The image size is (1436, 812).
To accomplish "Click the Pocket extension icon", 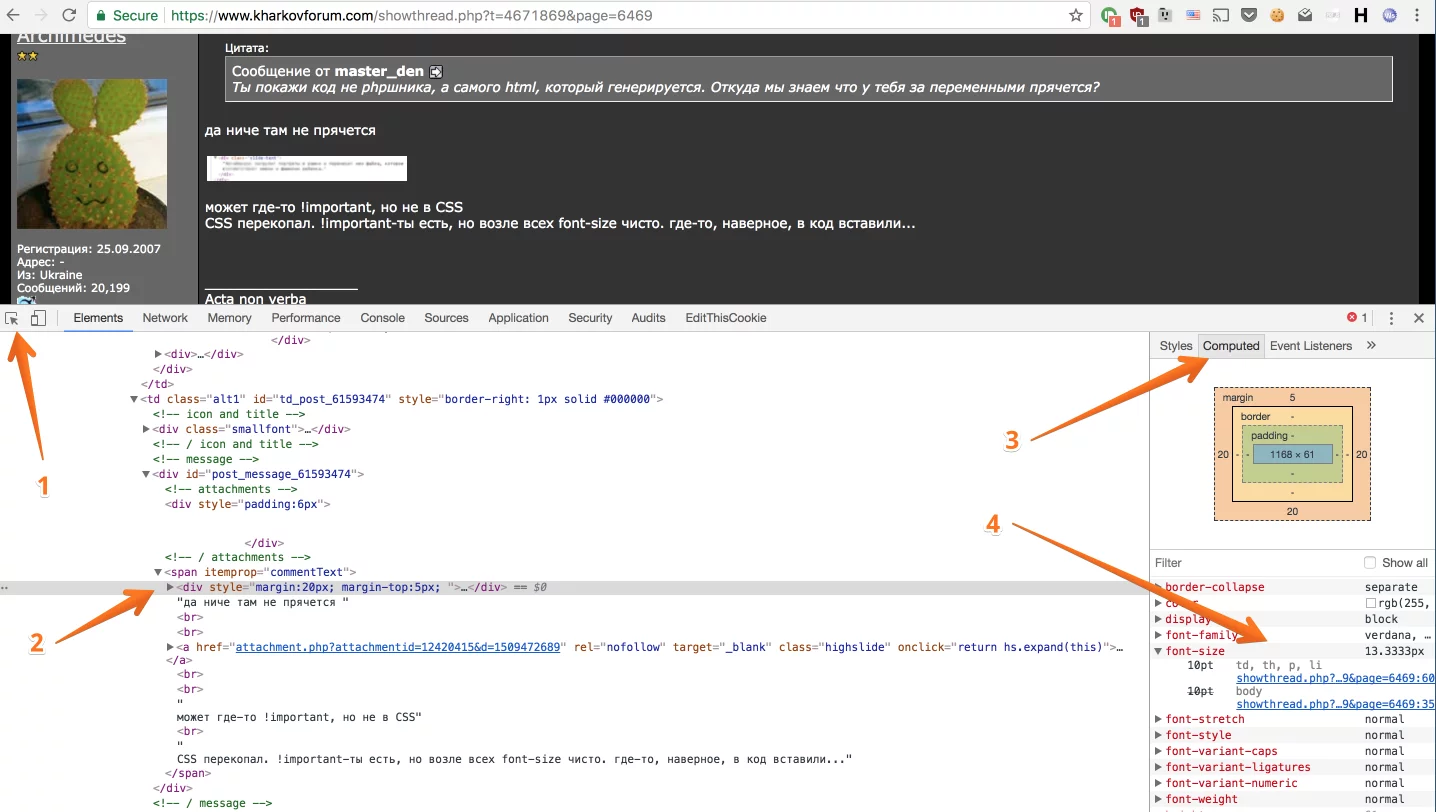I will click(1251, 15).
